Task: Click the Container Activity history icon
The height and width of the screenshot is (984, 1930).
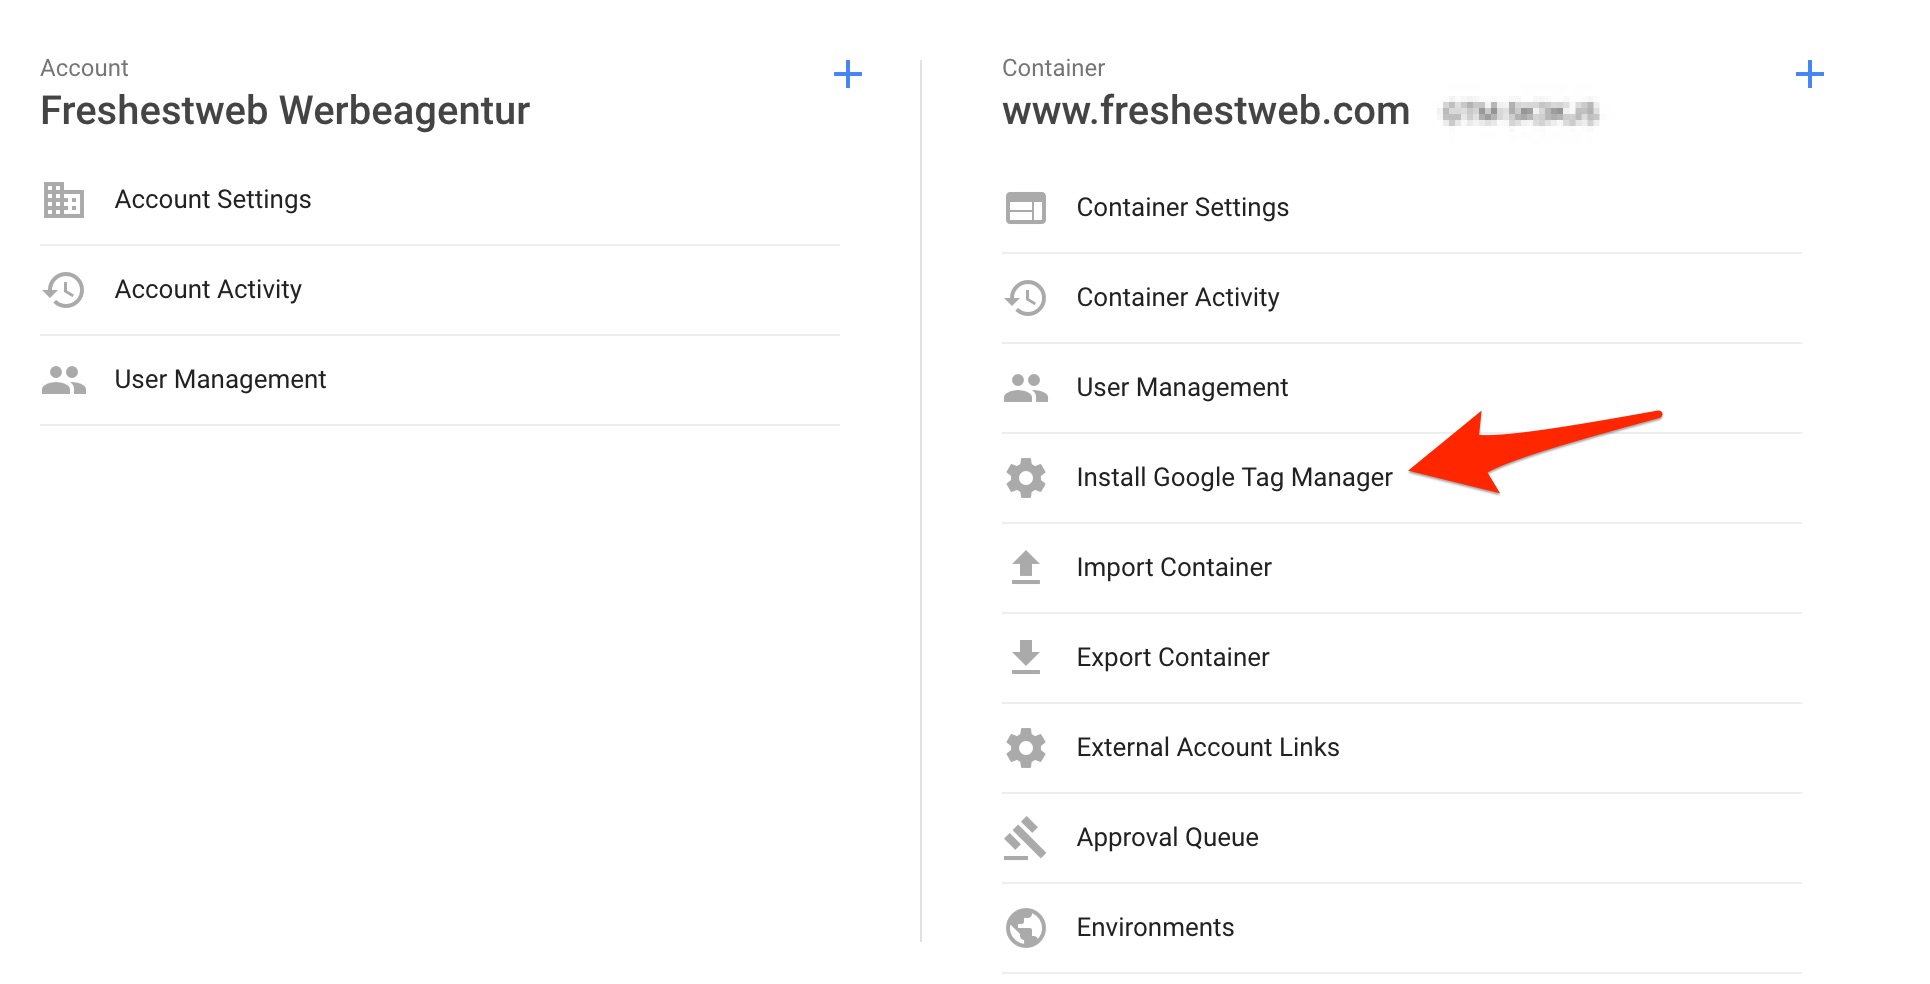Action: 1026,298
